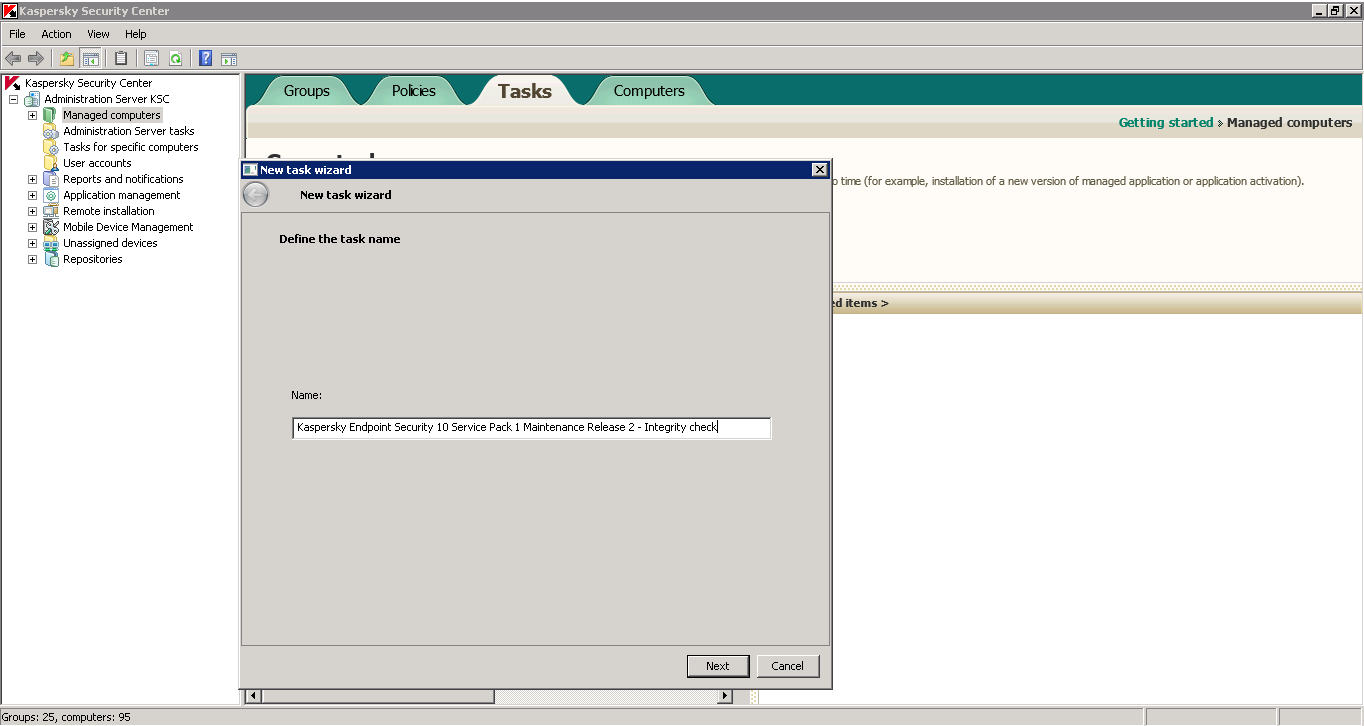Click the green Refresh icon in the toolbar

(x=175, y=59)
